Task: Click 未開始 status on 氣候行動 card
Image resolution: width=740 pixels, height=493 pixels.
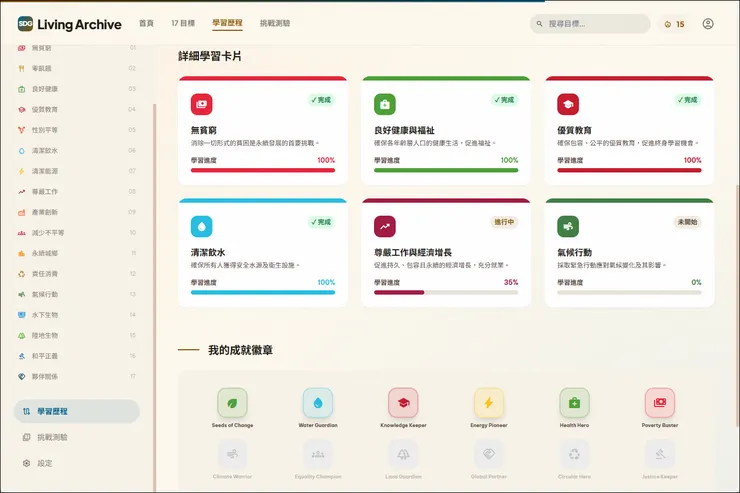Action: (x=687, y=222)
